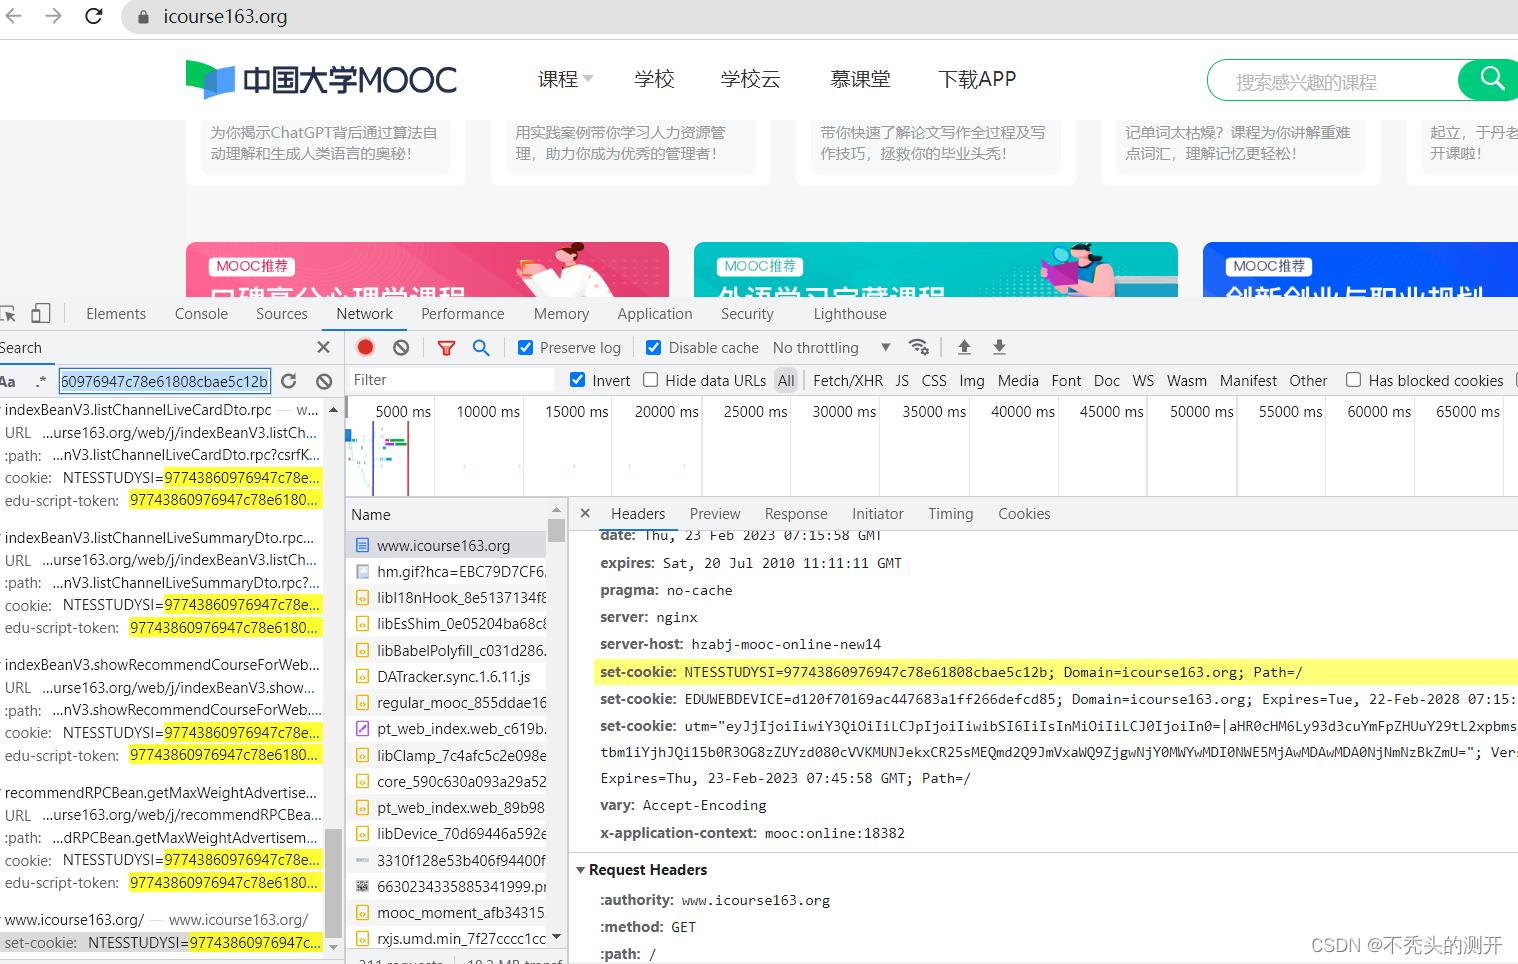Click the browser forward arrow
Screen dimensions: 1518x964
click(x=54, y=16)
